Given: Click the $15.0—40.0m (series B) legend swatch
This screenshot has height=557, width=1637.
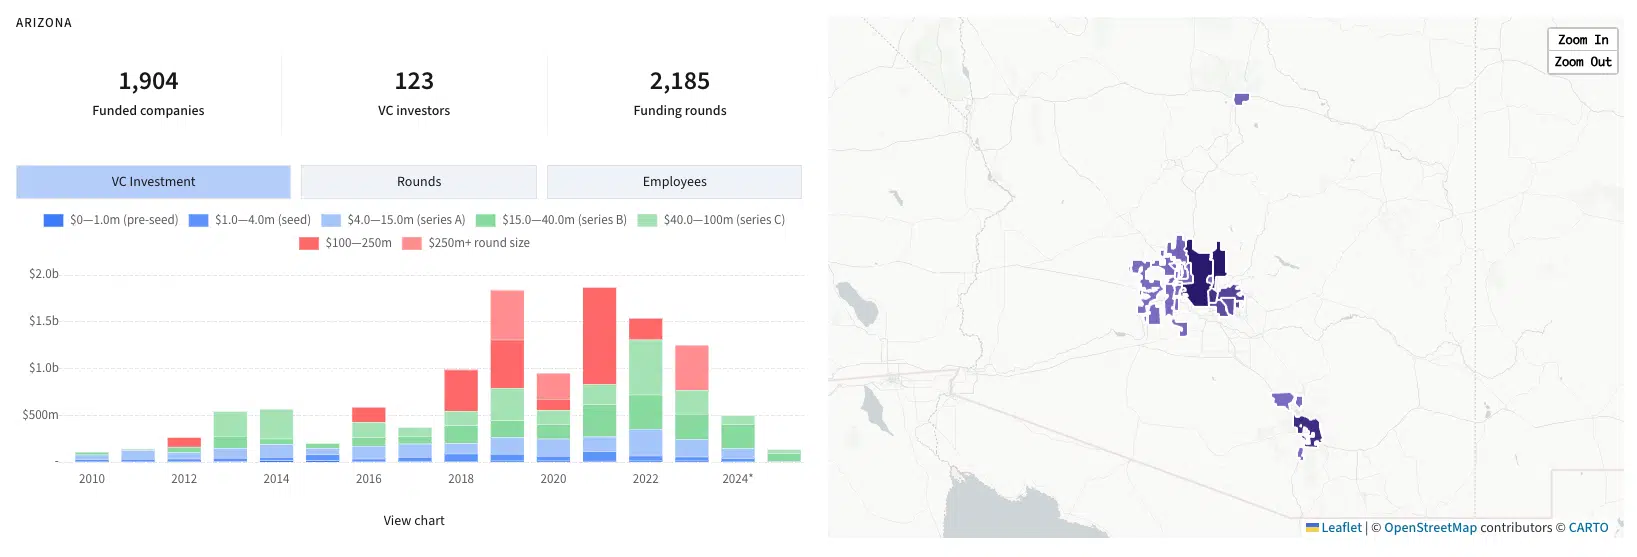Looking at the screenshot, I should tap(486, 220).
